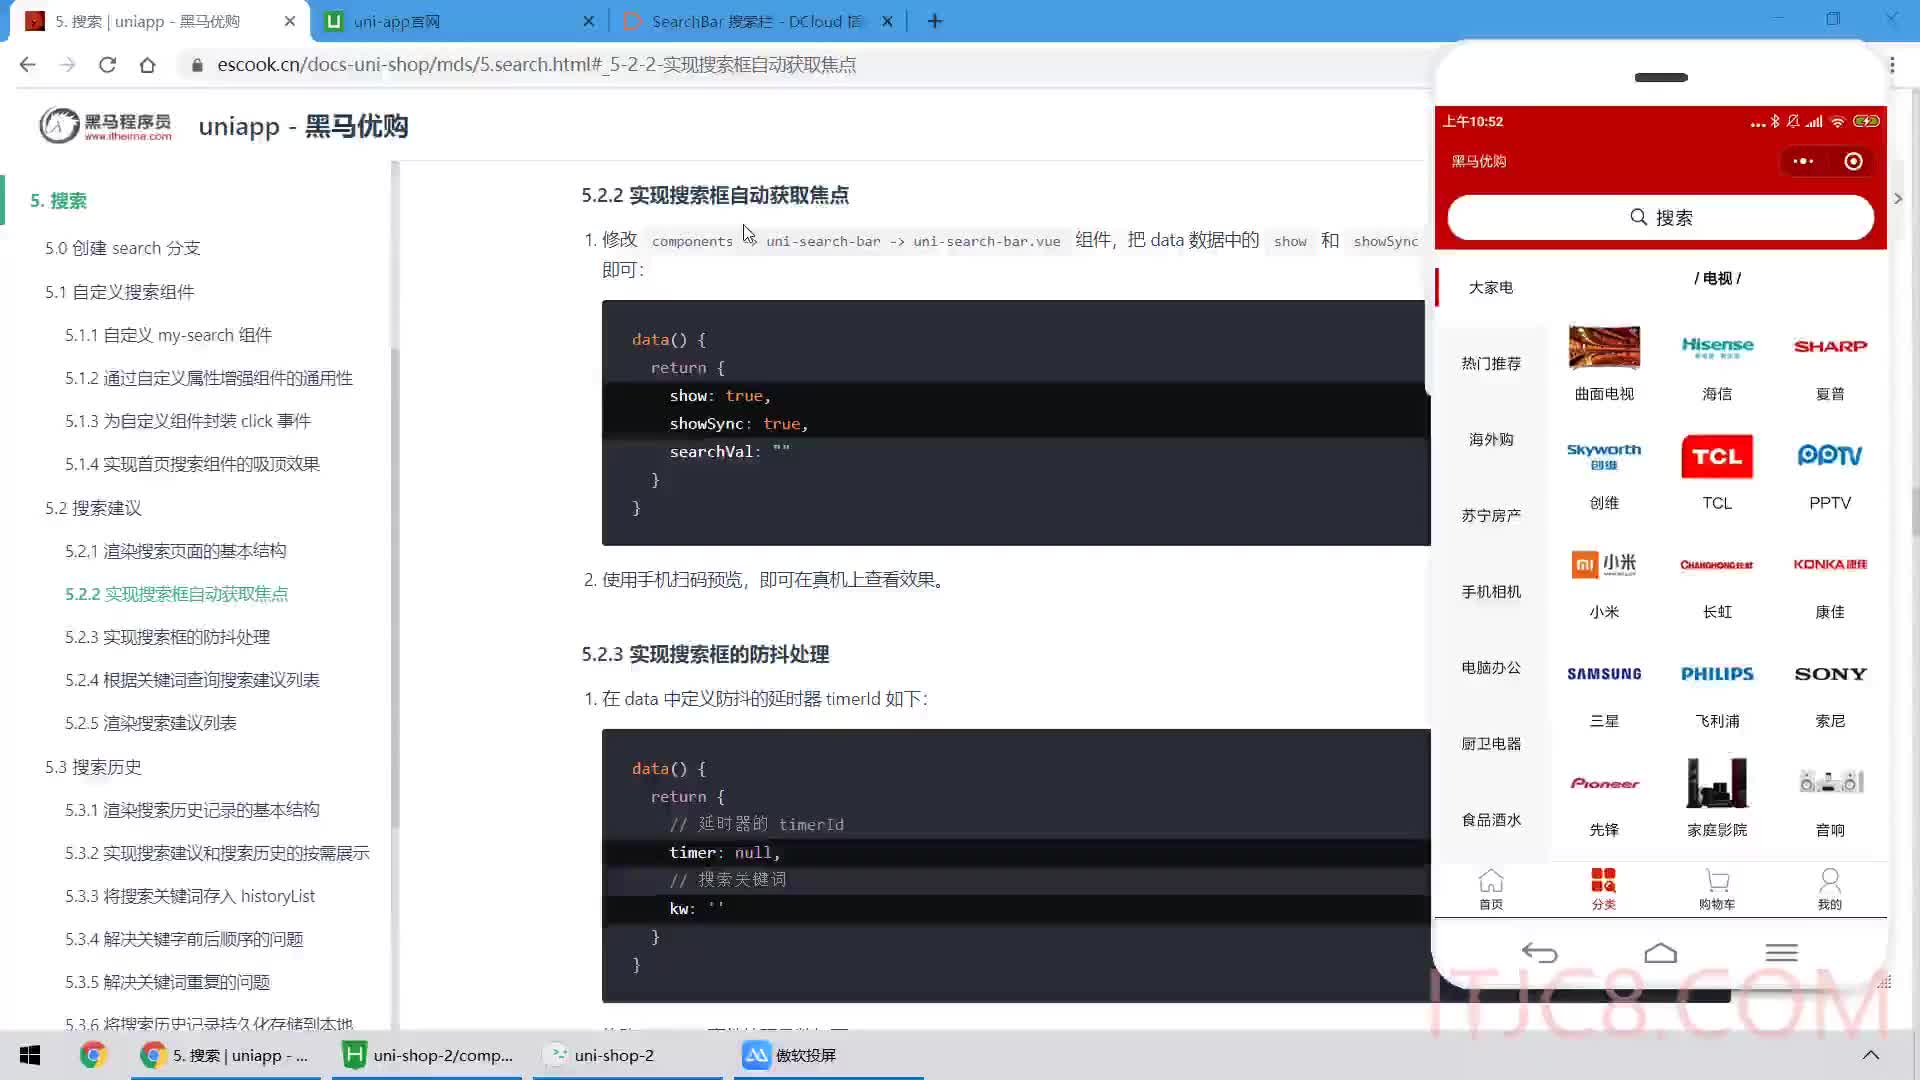Open the Pioneer 先锋 brand
The height and width of the screenshot is (1080, 1920).
(1604, 783)
